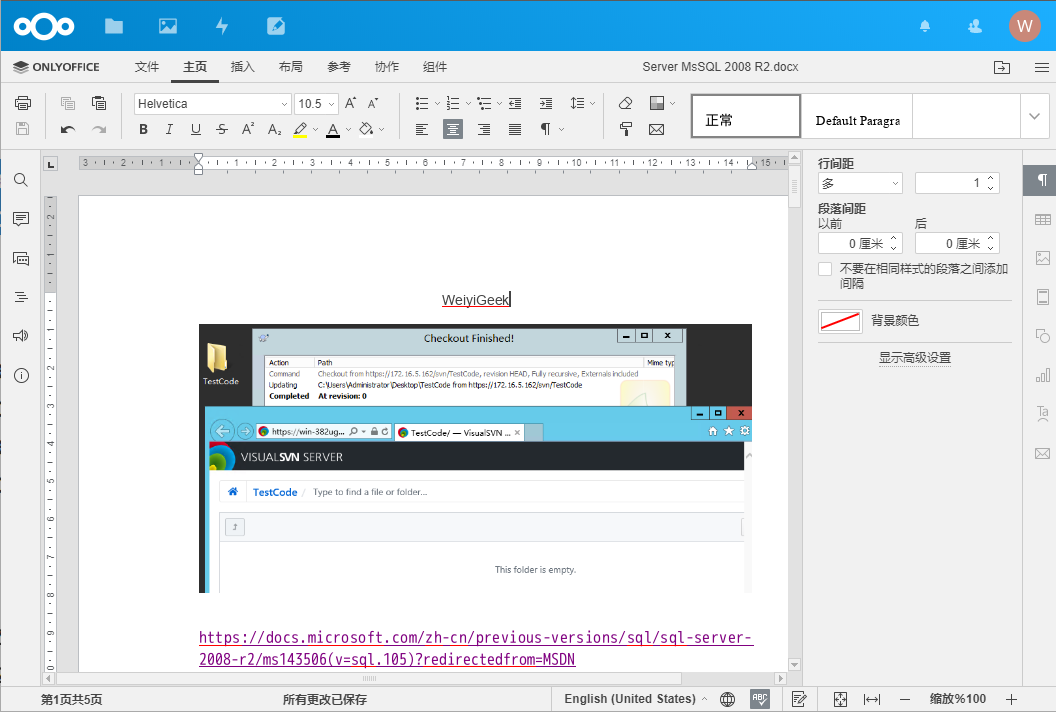Open chart settings in right sidebar
The height and width of the screenshot is (712, 1056).
(x=1042, y=375)
